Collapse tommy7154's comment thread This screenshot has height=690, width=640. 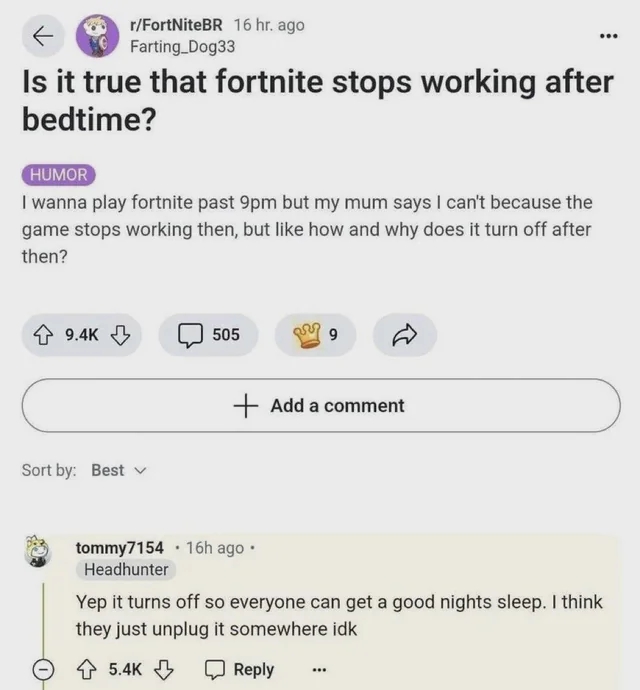43,670
